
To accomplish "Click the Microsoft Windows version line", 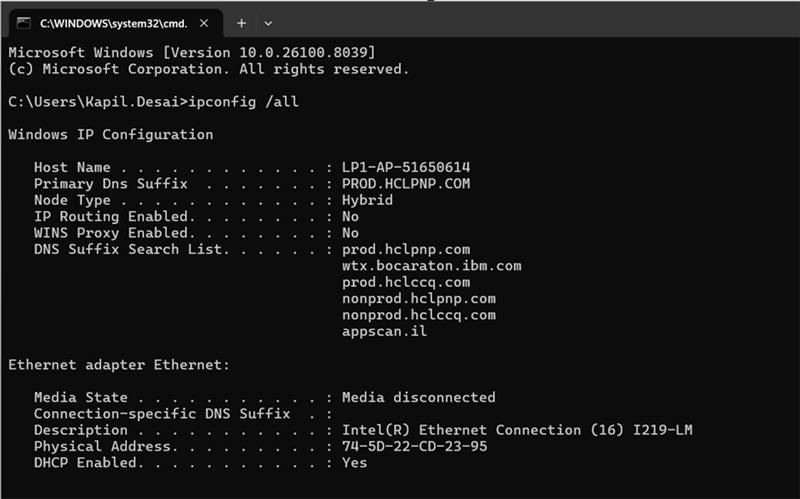I will [x=191, y=52].
